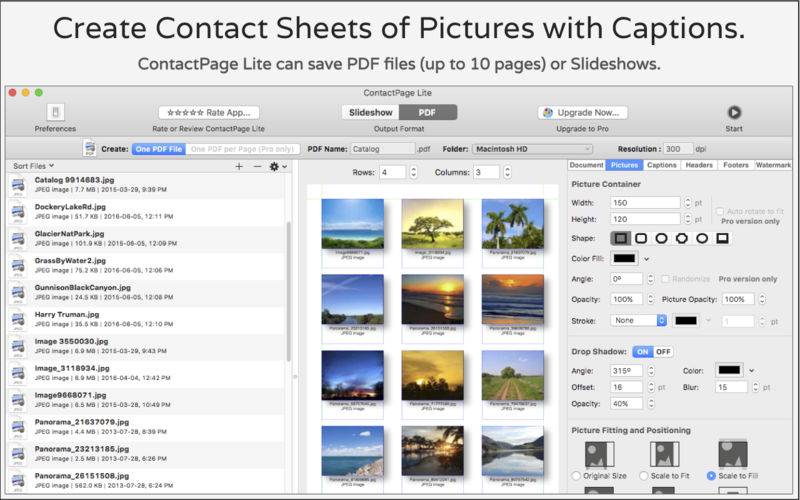Click the PDF Name field

383,149
